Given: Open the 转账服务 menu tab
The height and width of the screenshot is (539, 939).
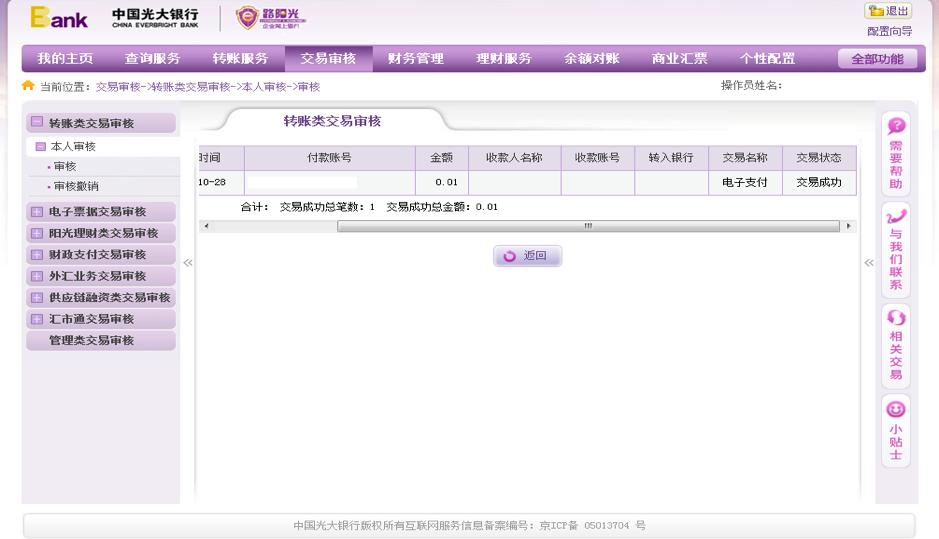Looking at the screenshot, I should tap(240, 59).
